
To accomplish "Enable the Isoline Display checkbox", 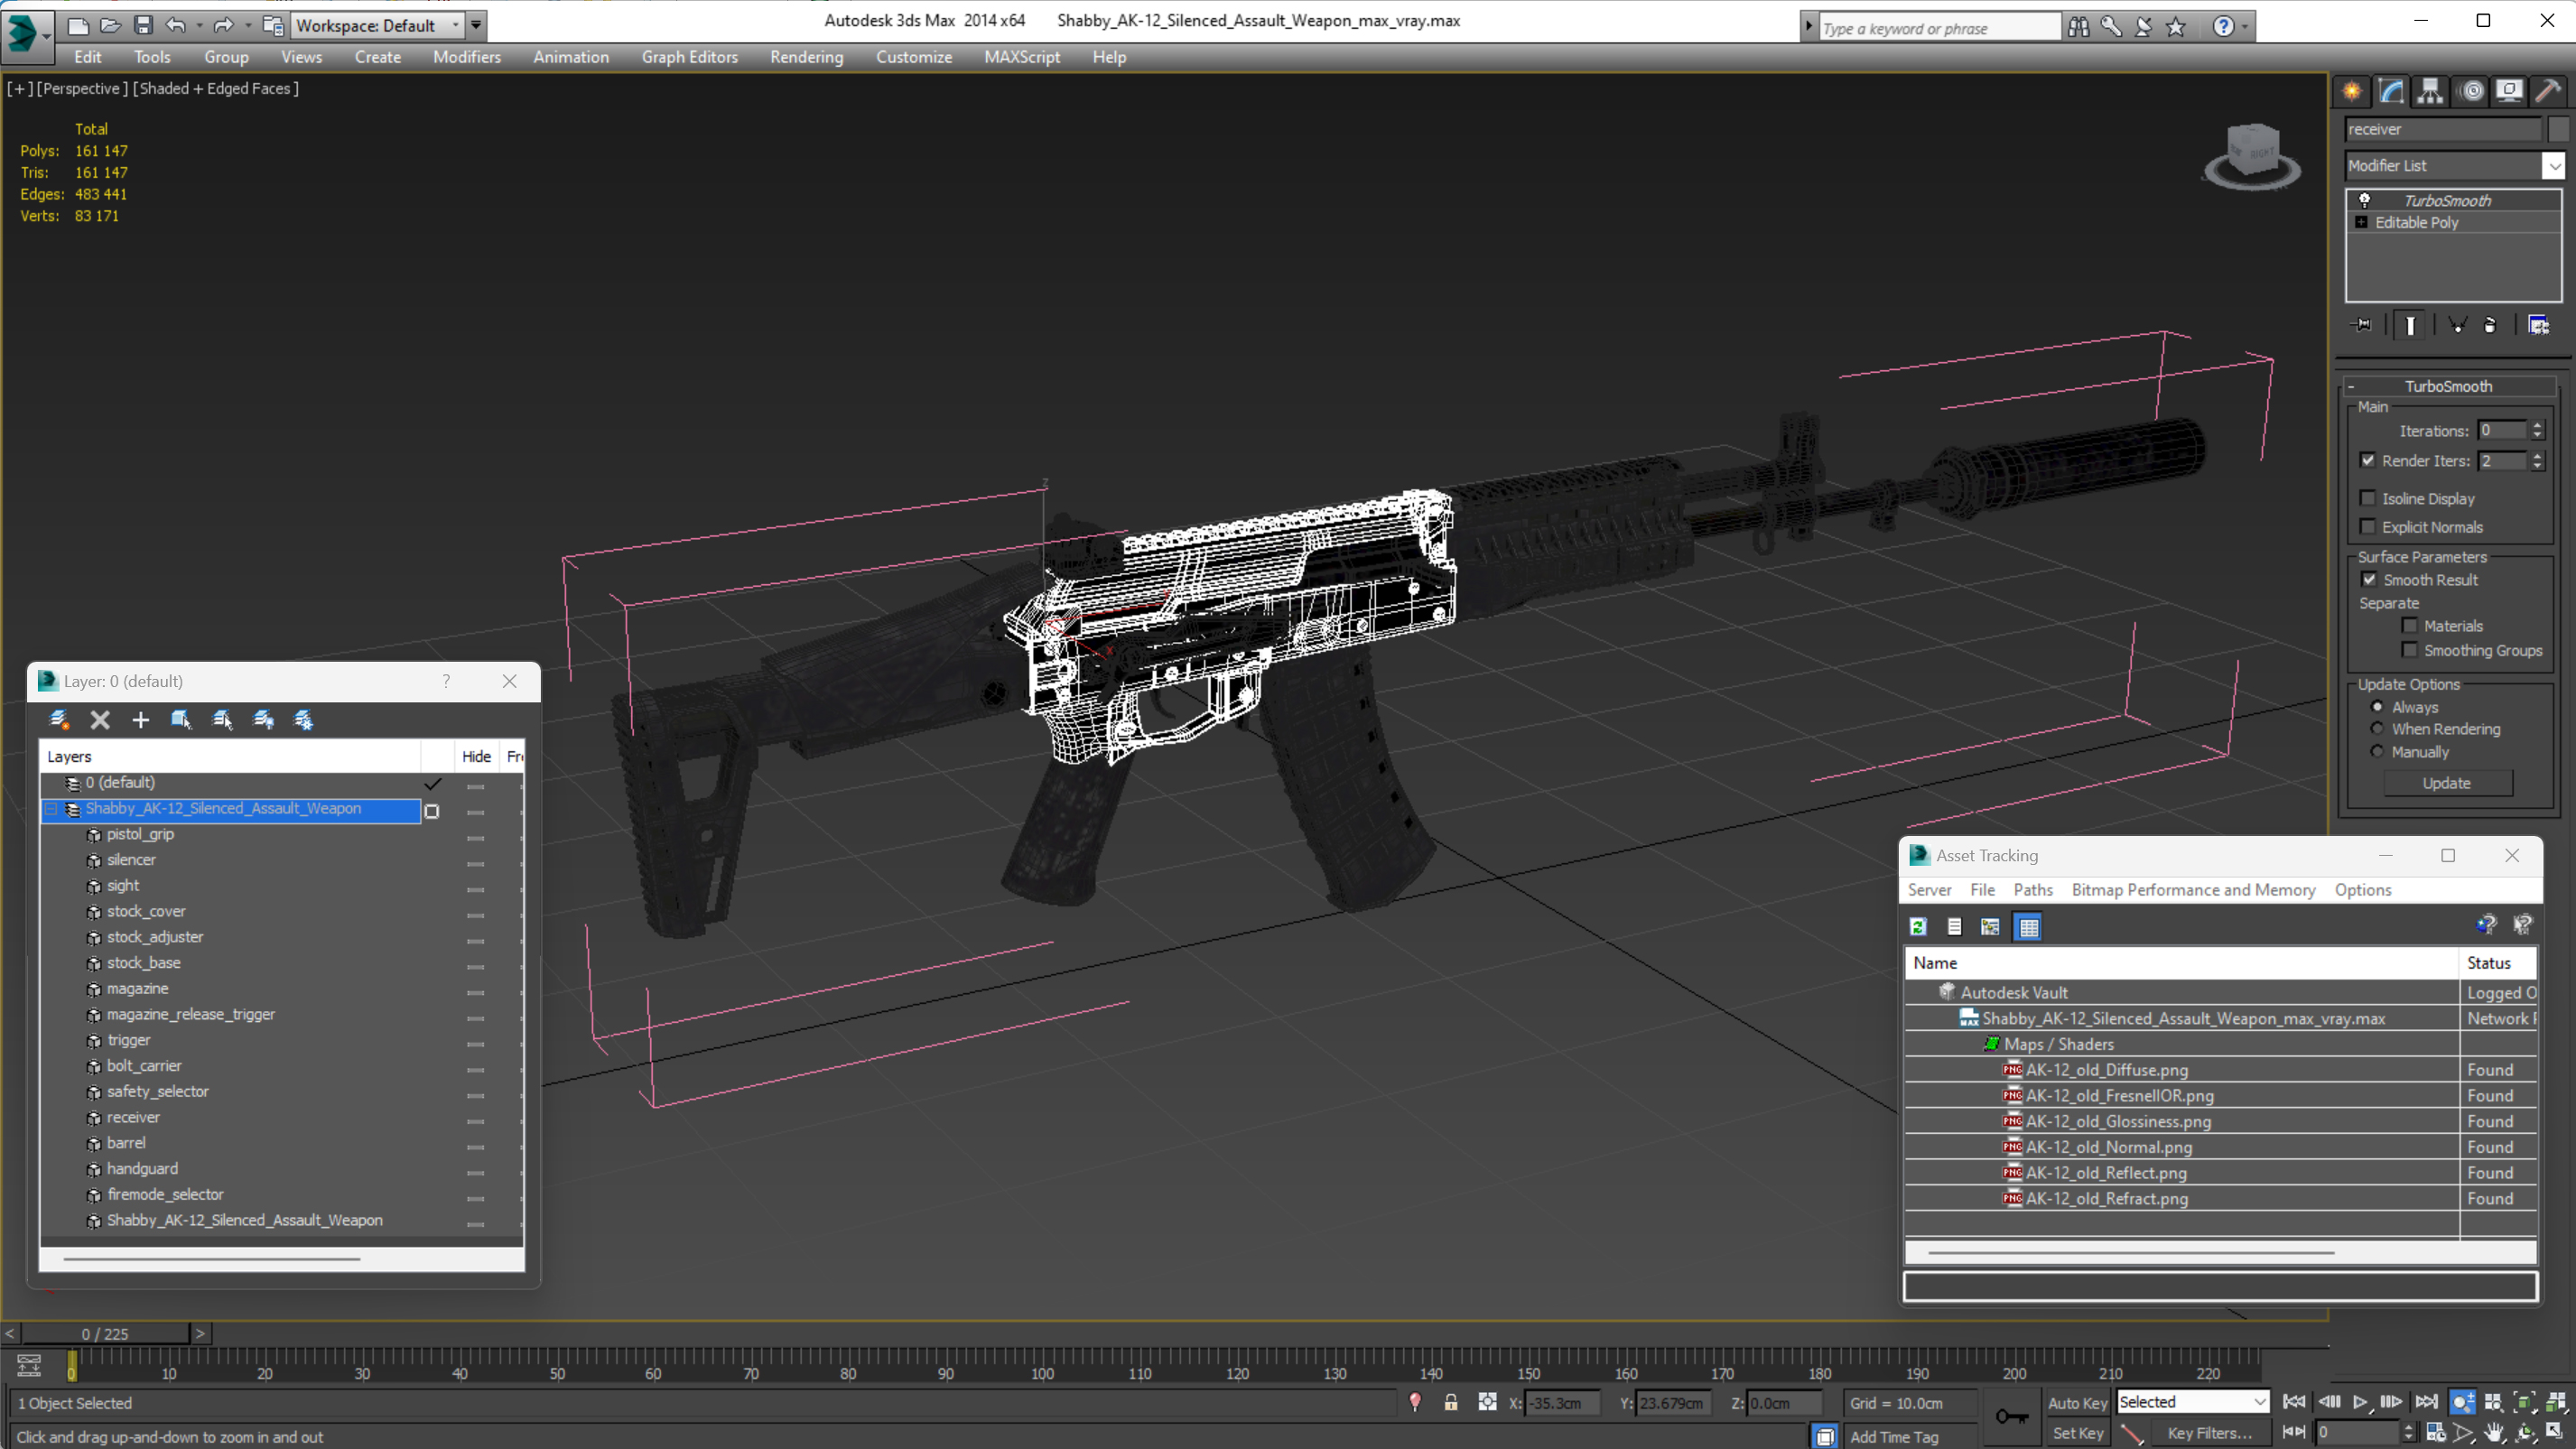I will pyautogui.click(x=2368, y=498).
